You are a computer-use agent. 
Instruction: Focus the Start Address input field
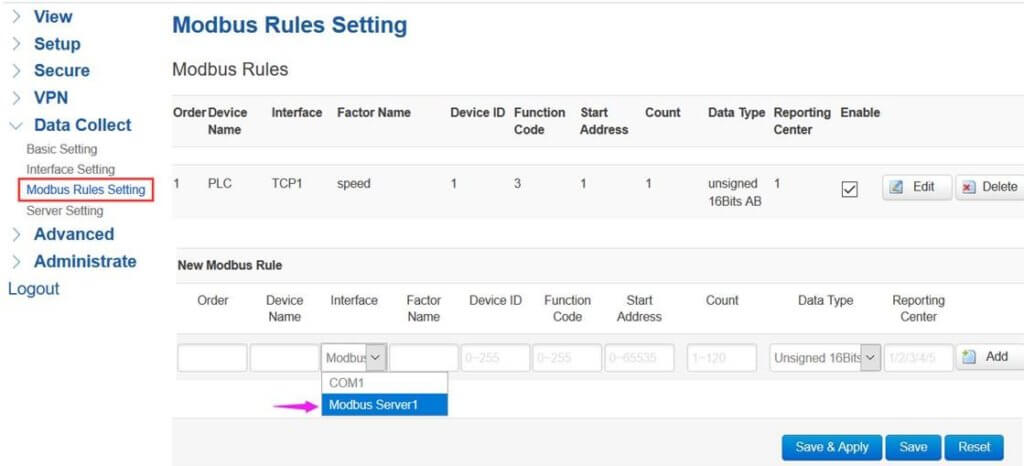(639, 358)
